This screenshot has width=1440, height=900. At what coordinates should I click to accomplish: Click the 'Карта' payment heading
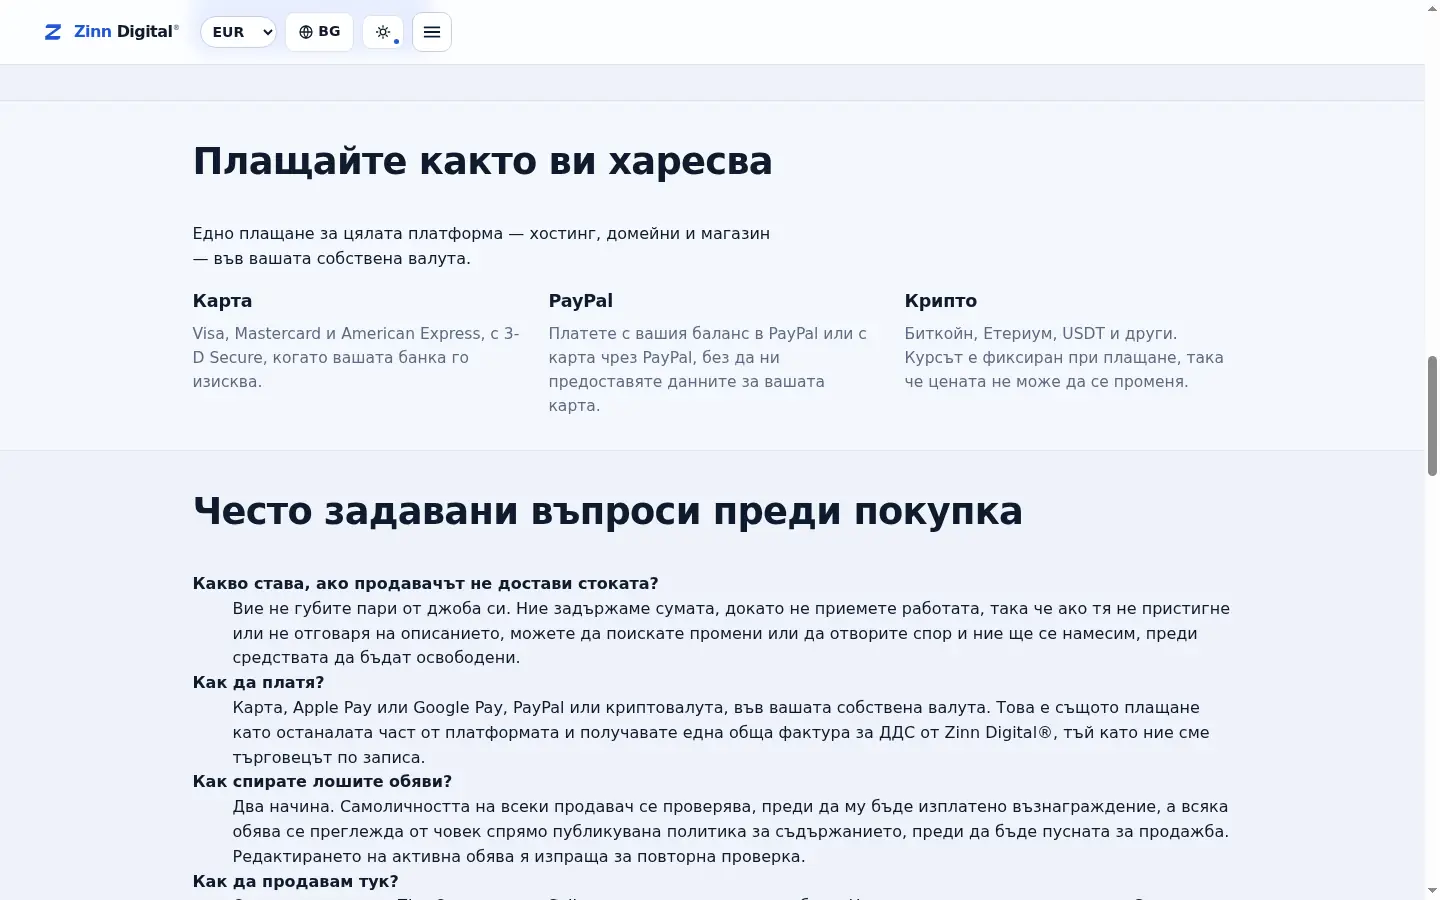tap(222, 301)
